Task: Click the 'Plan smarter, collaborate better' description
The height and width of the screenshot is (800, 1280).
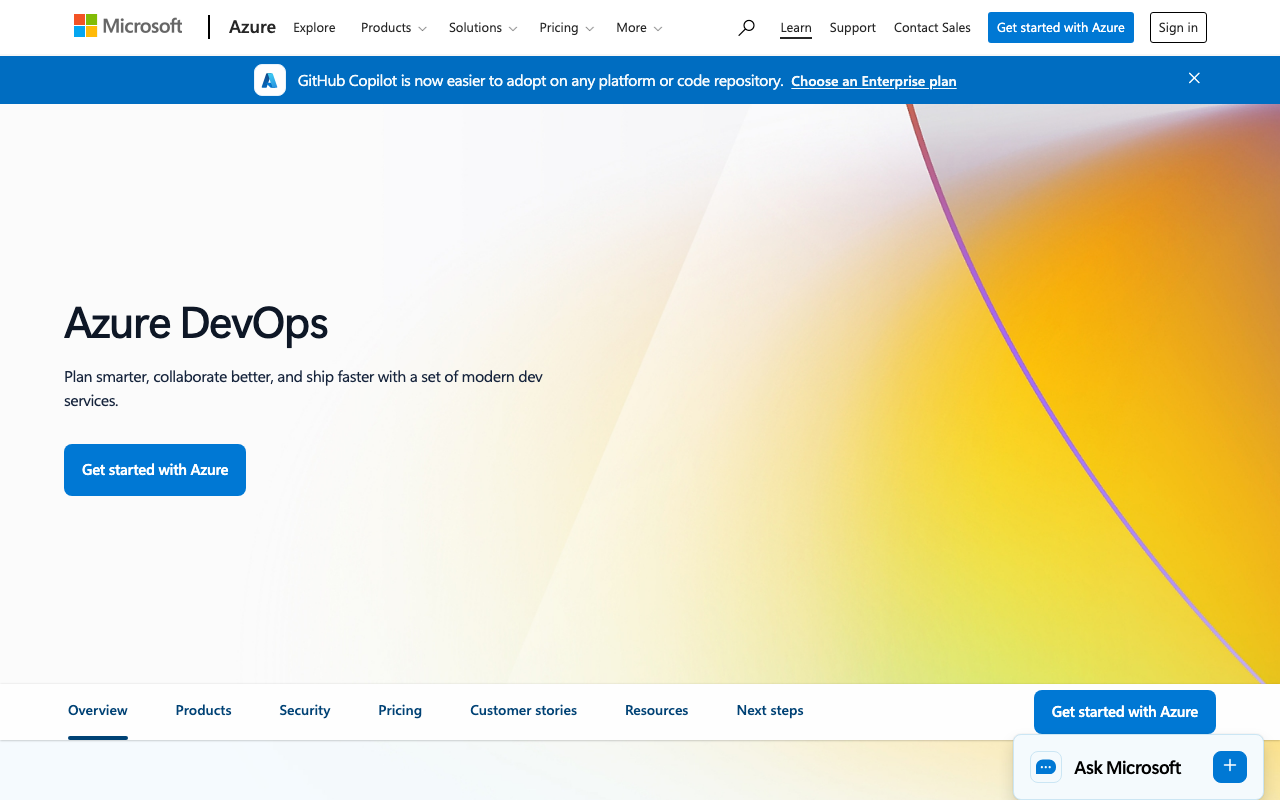Action: tap(303, 389)
